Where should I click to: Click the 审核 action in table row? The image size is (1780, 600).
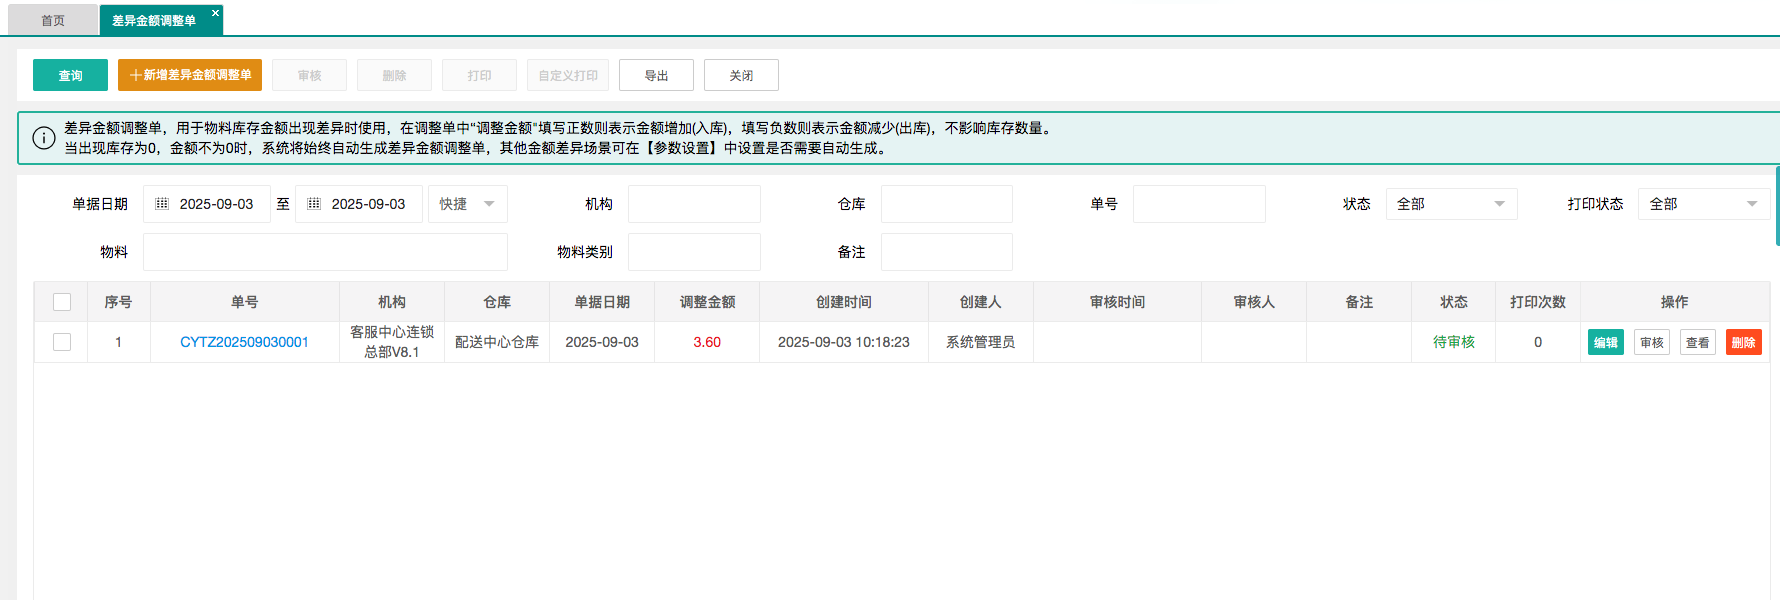pyautogui.click(x=1651, y=342)
